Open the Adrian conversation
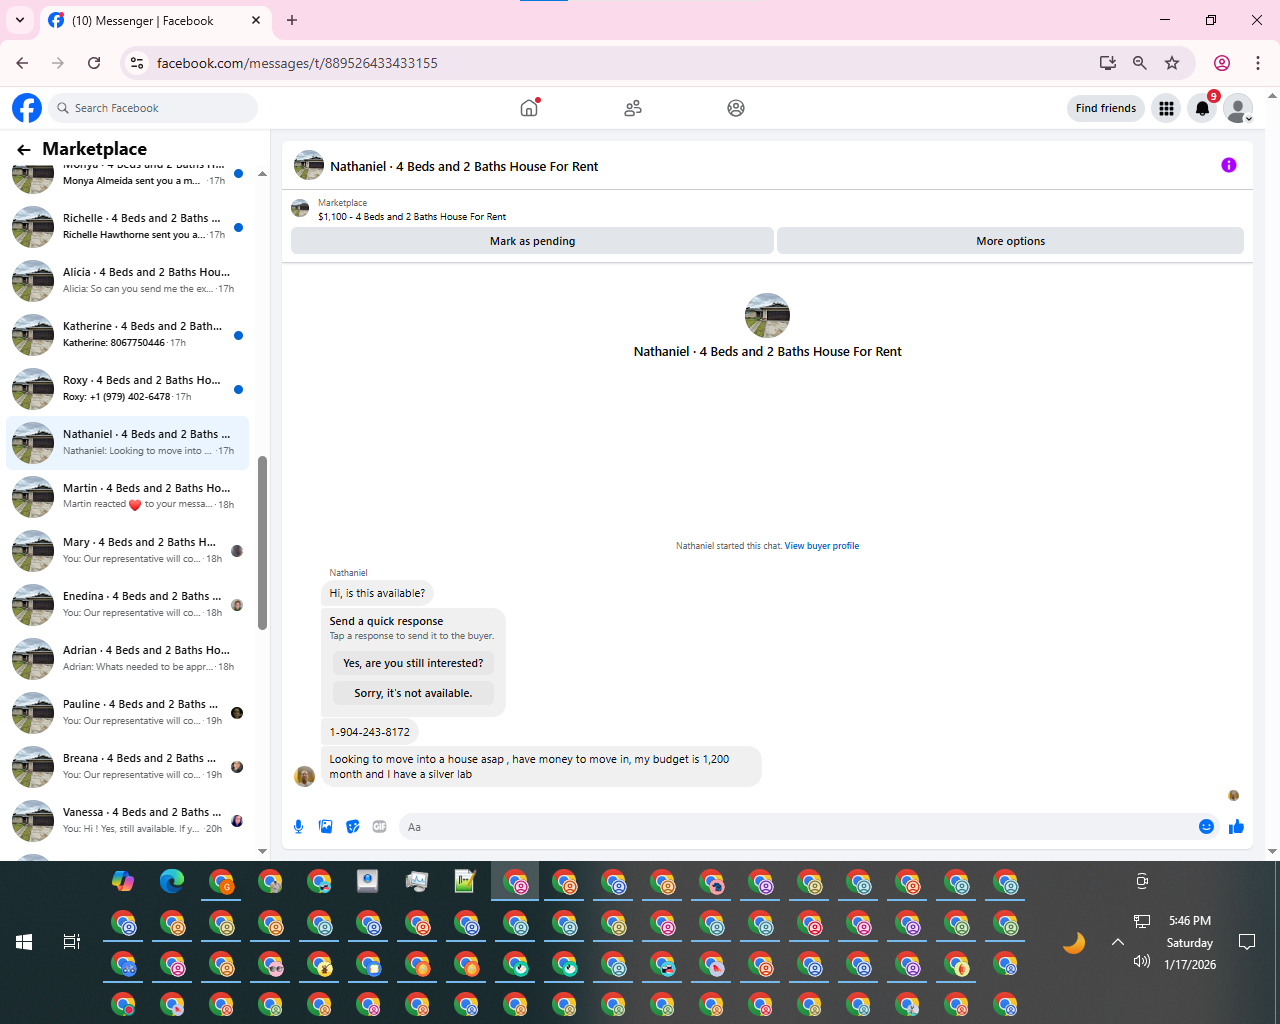This screenshot has width=1280, height=1024. click(x=127, y=659)
